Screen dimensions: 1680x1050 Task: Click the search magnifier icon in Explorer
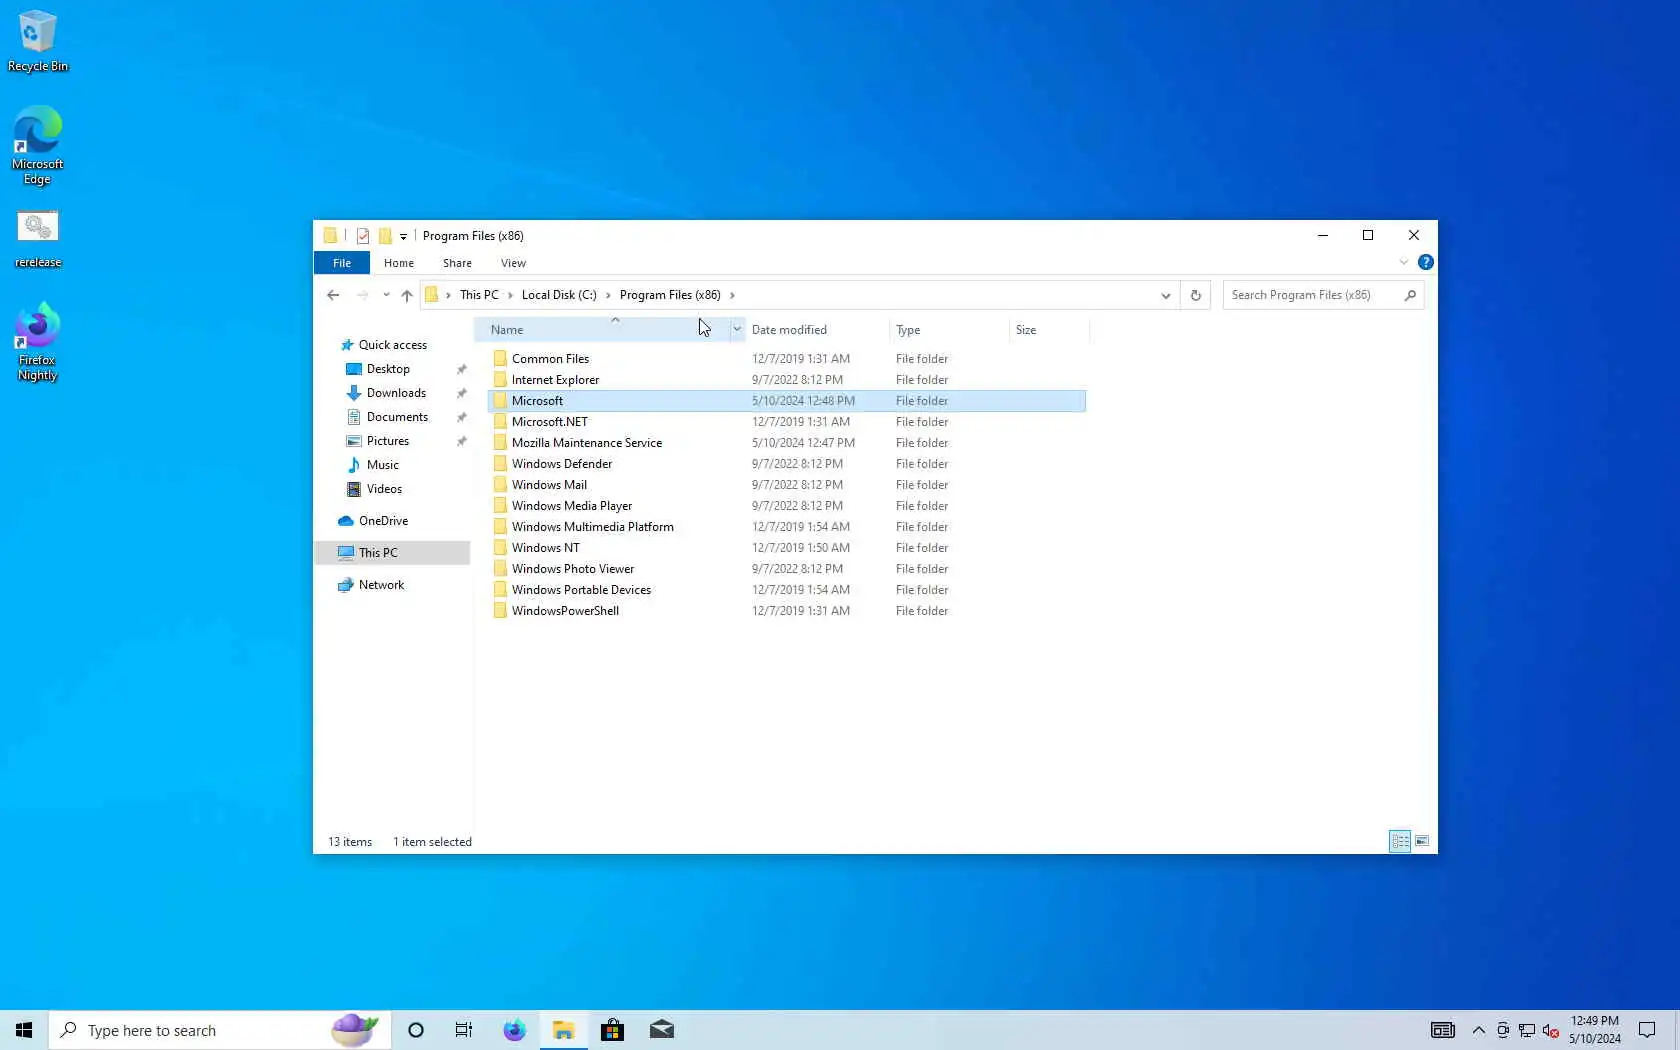tap(1410, 295)
